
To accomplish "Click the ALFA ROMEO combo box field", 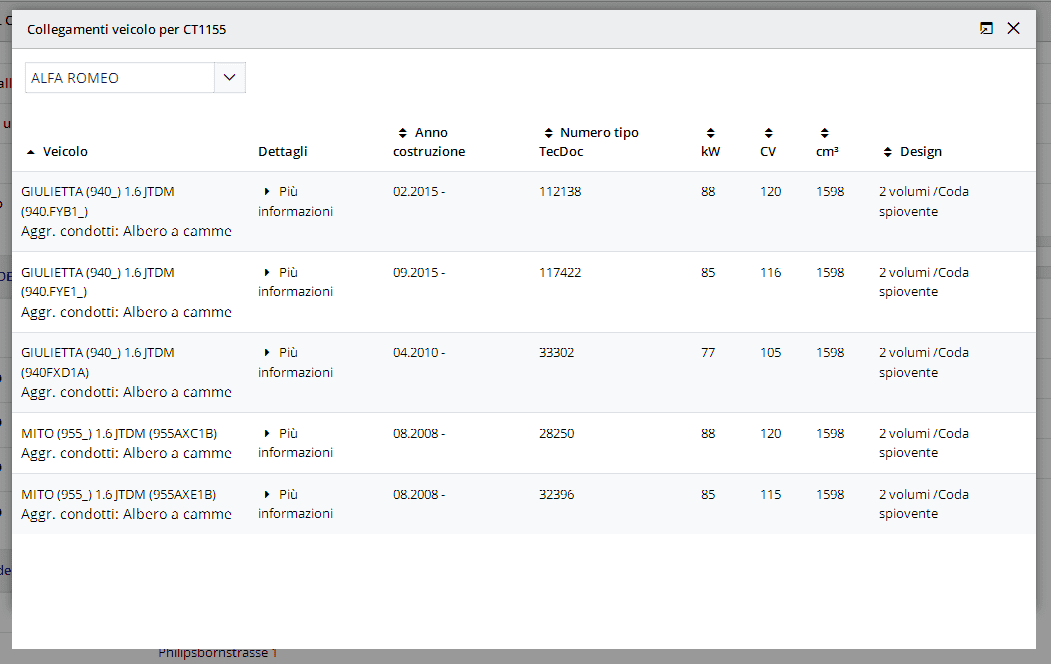I will (120, 78).
